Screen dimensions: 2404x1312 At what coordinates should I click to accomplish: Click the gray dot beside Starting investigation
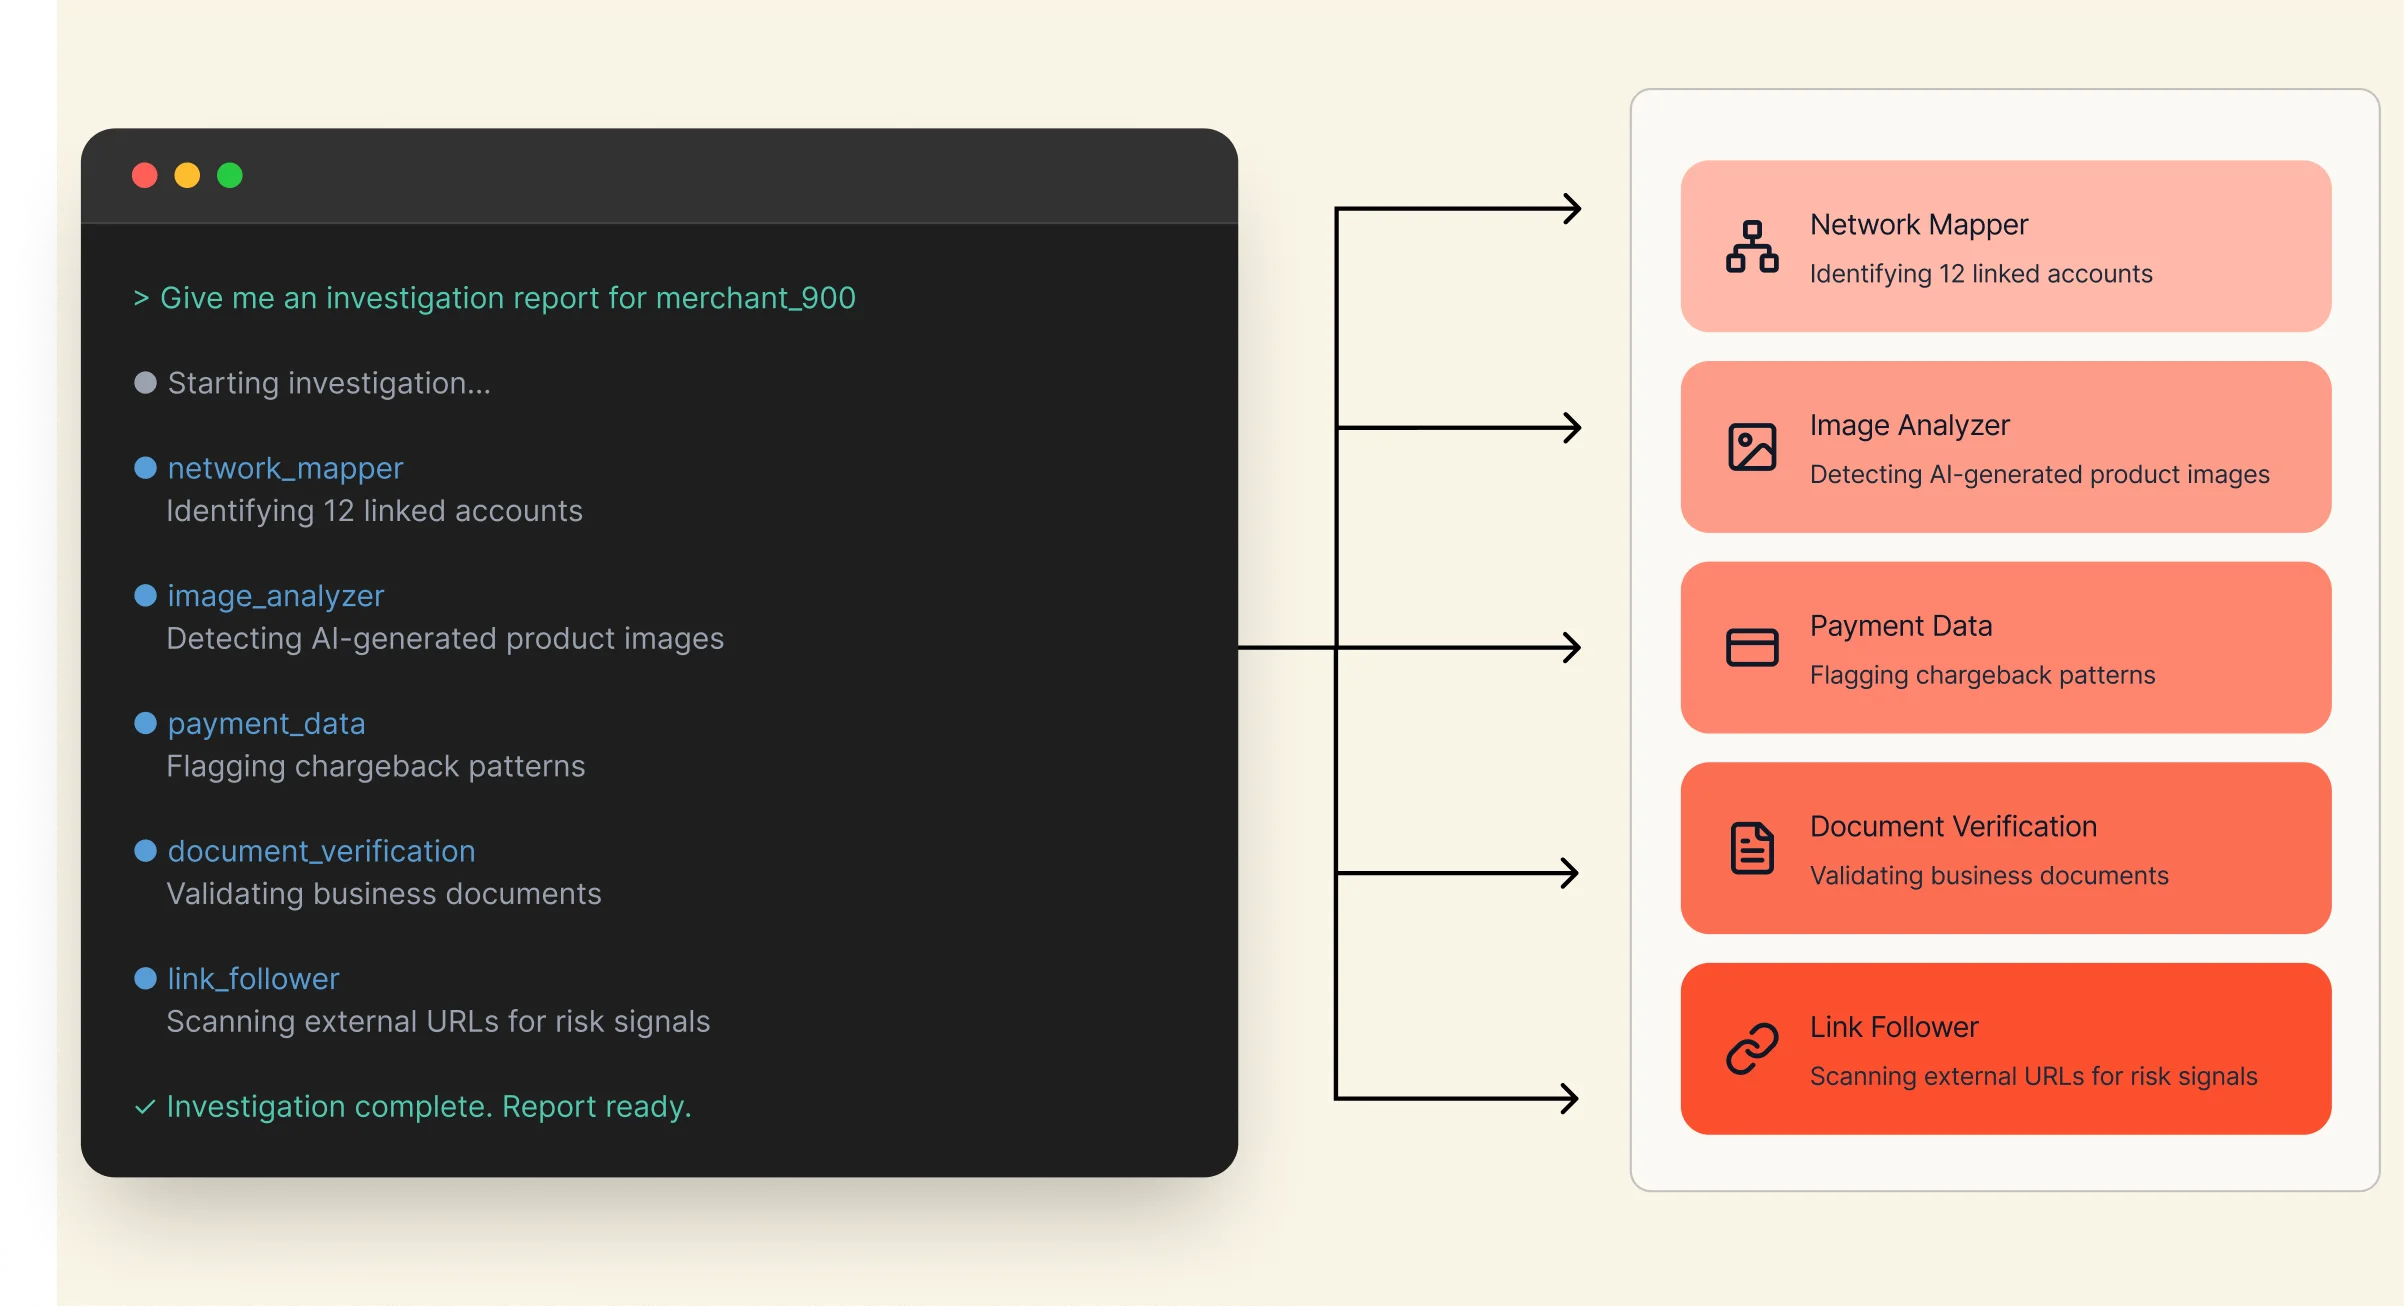click(x=145, y=383)
